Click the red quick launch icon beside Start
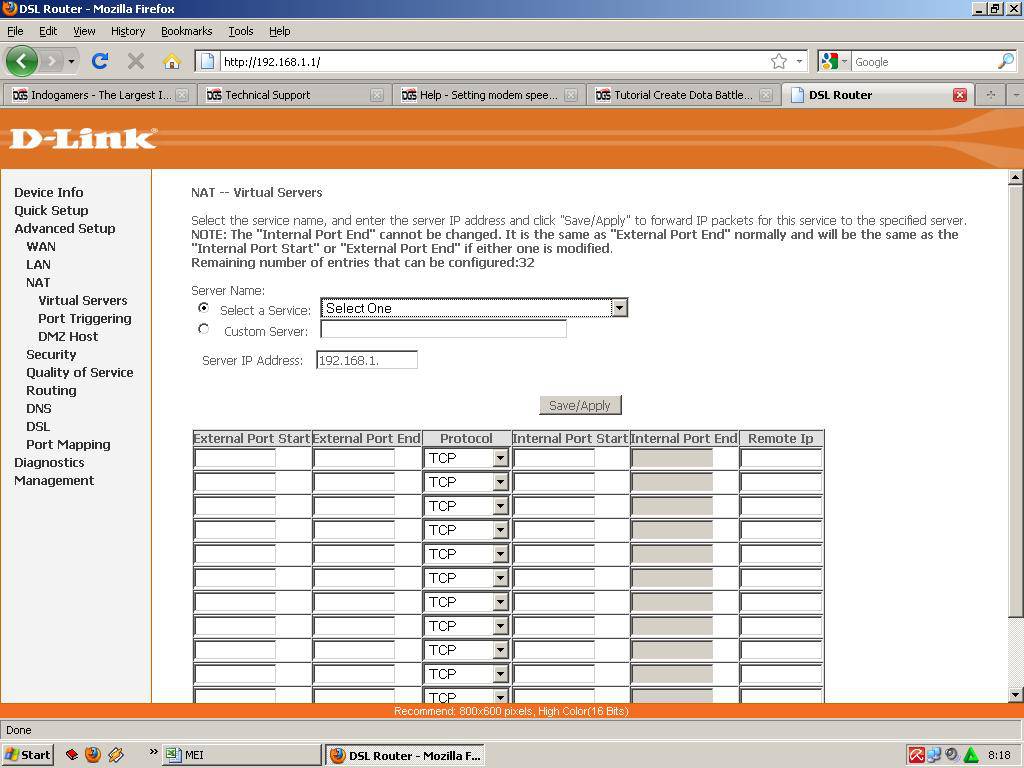This screenshot has height=768, width=1024. click(71, 755)
